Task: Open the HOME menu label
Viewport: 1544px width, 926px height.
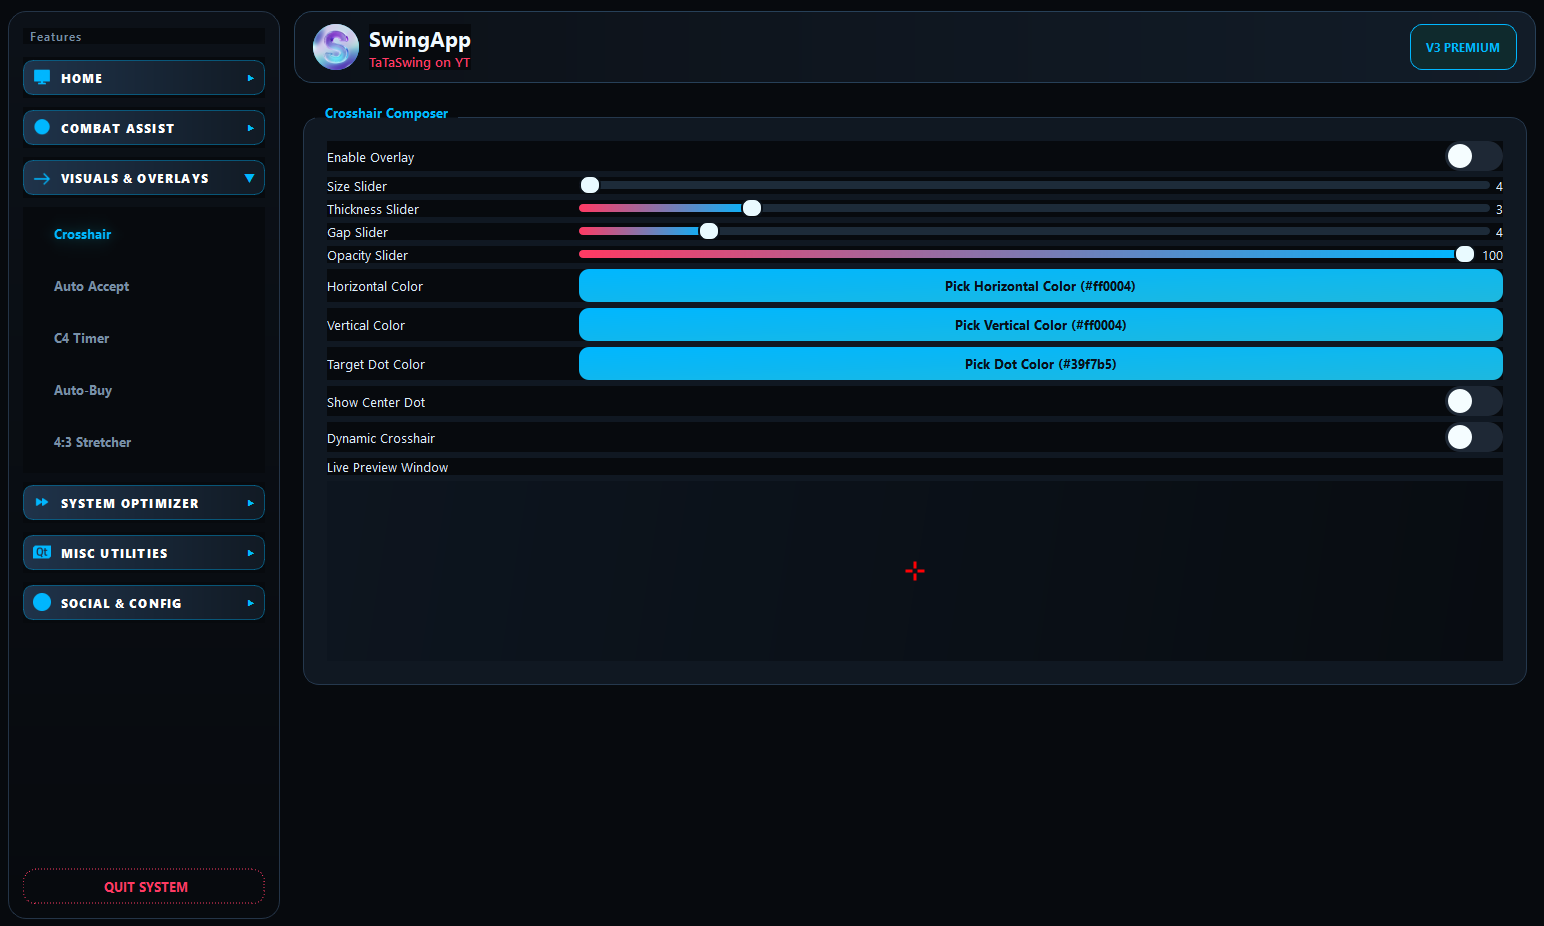Action: pos(82,78)
